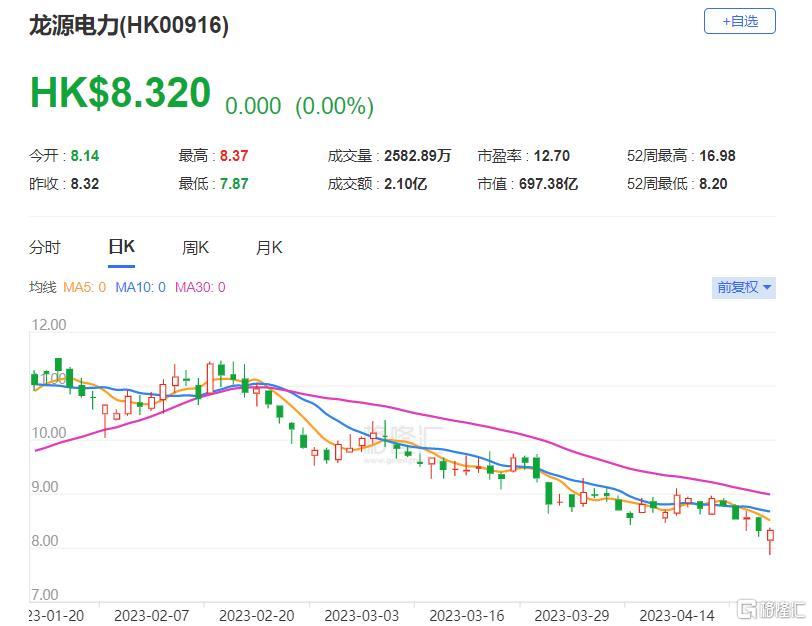This screenshot has width=812, height=626.
Task: Click the current price HK$8.320
Action: click(x=120, y=93)
